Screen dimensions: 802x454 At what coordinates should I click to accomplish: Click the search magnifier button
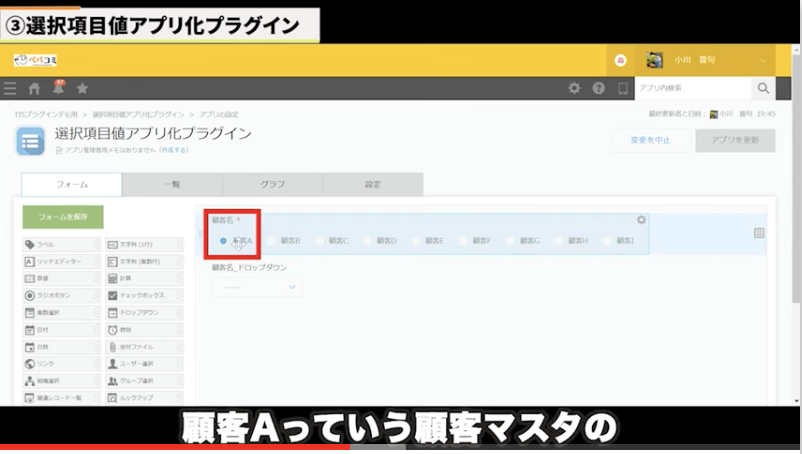tap(763, 89)
